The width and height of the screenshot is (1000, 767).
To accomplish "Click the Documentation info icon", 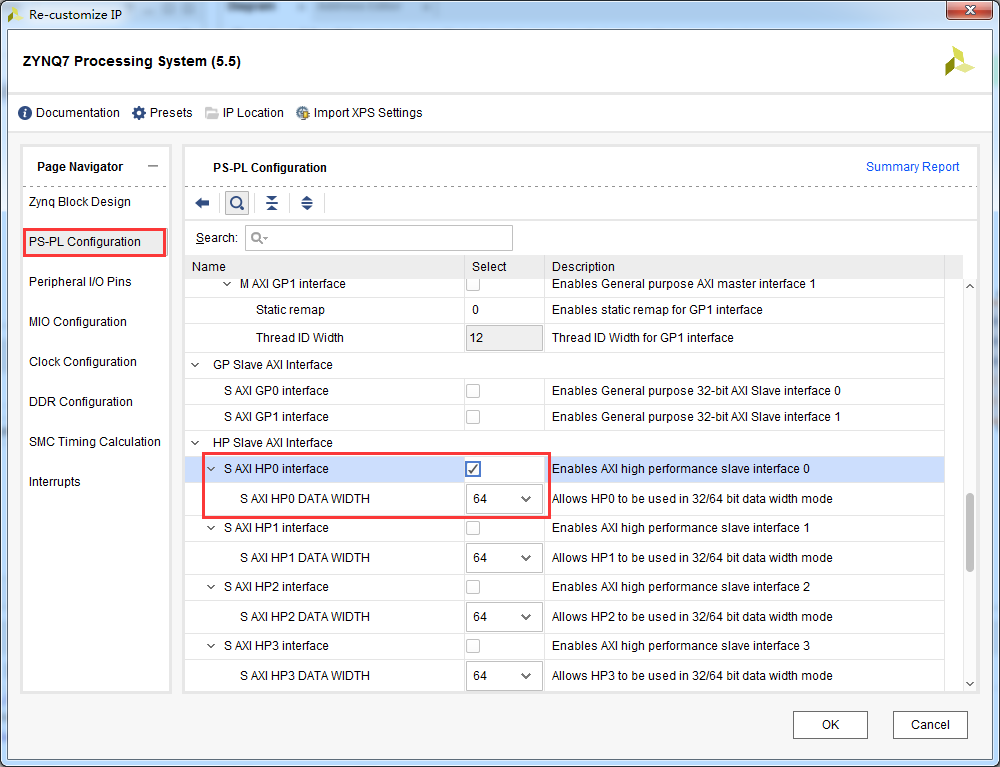I will pyautogui.click(x=25, y=113).
